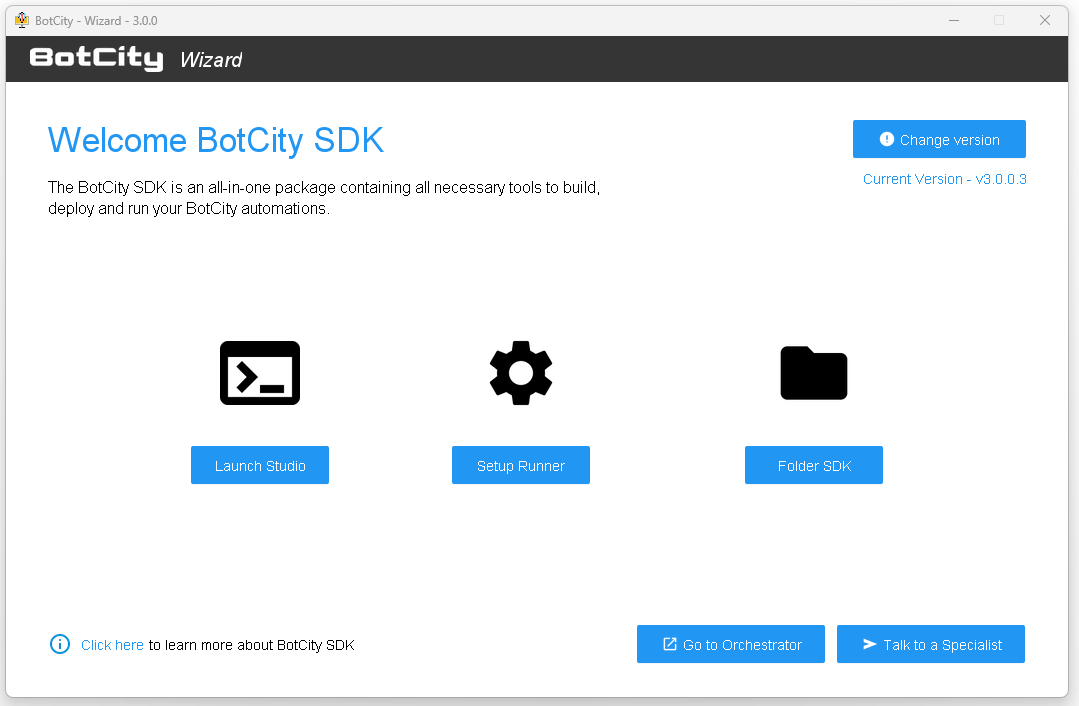
Task: Close the BotCity Wizard window
Action: [x=1044, y=20]
